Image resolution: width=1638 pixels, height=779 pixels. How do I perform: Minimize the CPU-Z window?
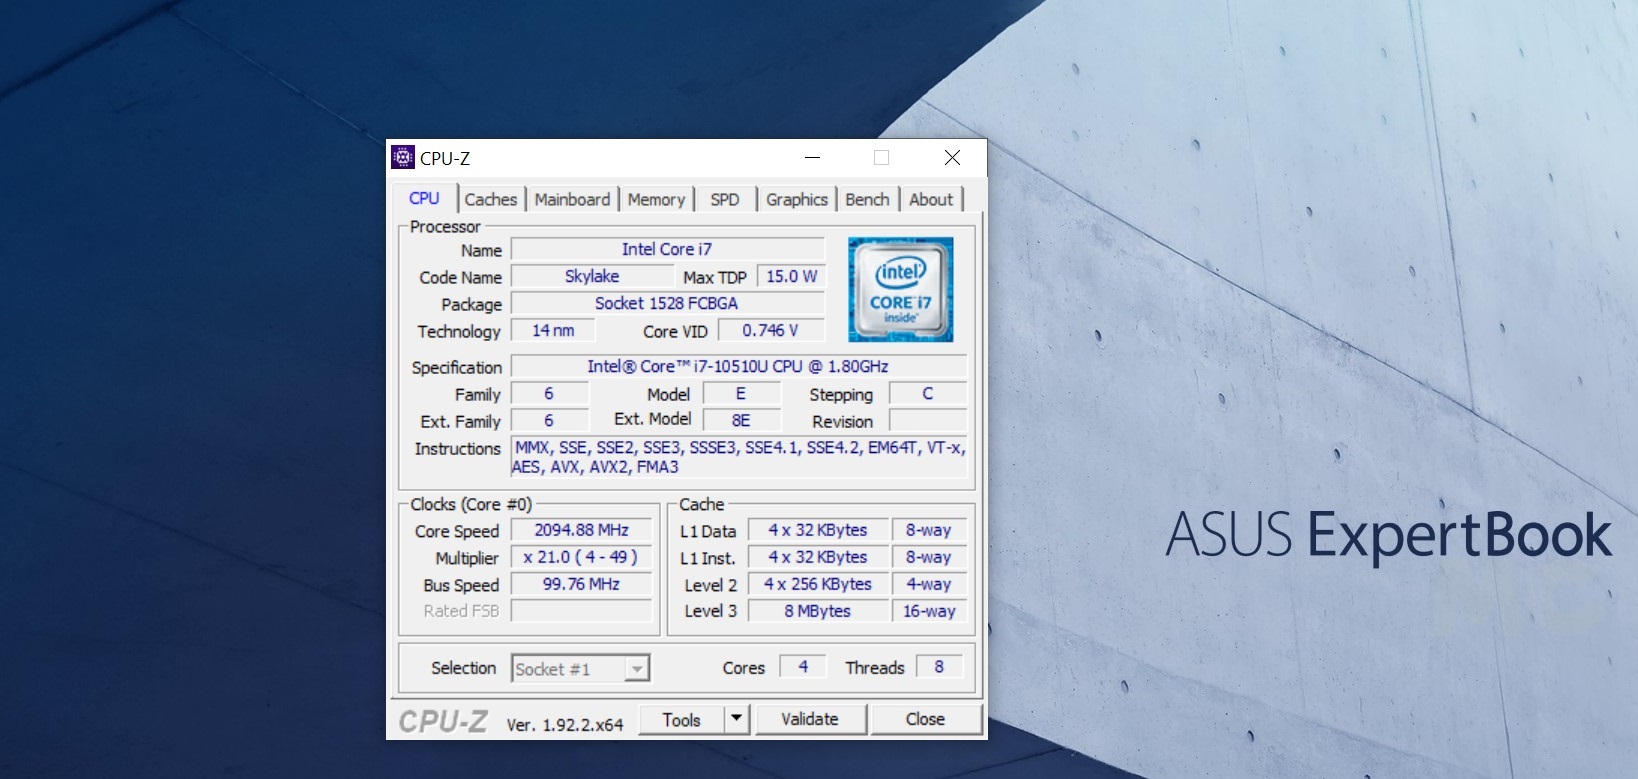(813, 158)
